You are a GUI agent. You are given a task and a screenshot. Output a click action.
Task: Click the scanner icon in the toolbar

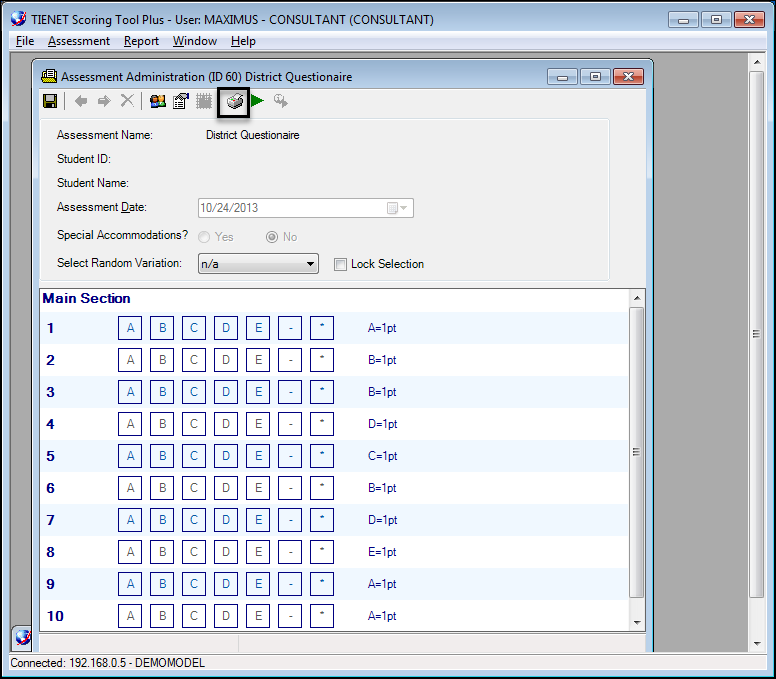(233, 101)
